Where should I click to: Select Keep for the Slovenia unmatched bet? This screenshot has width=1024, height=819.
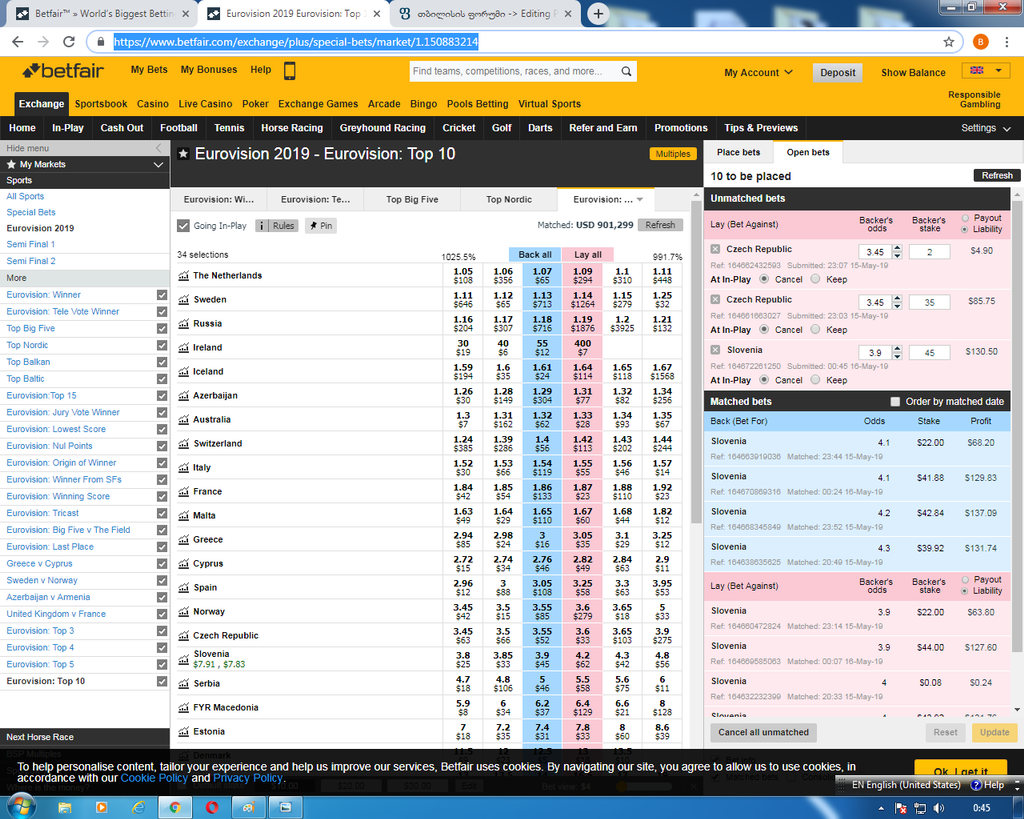pos(815,380)
